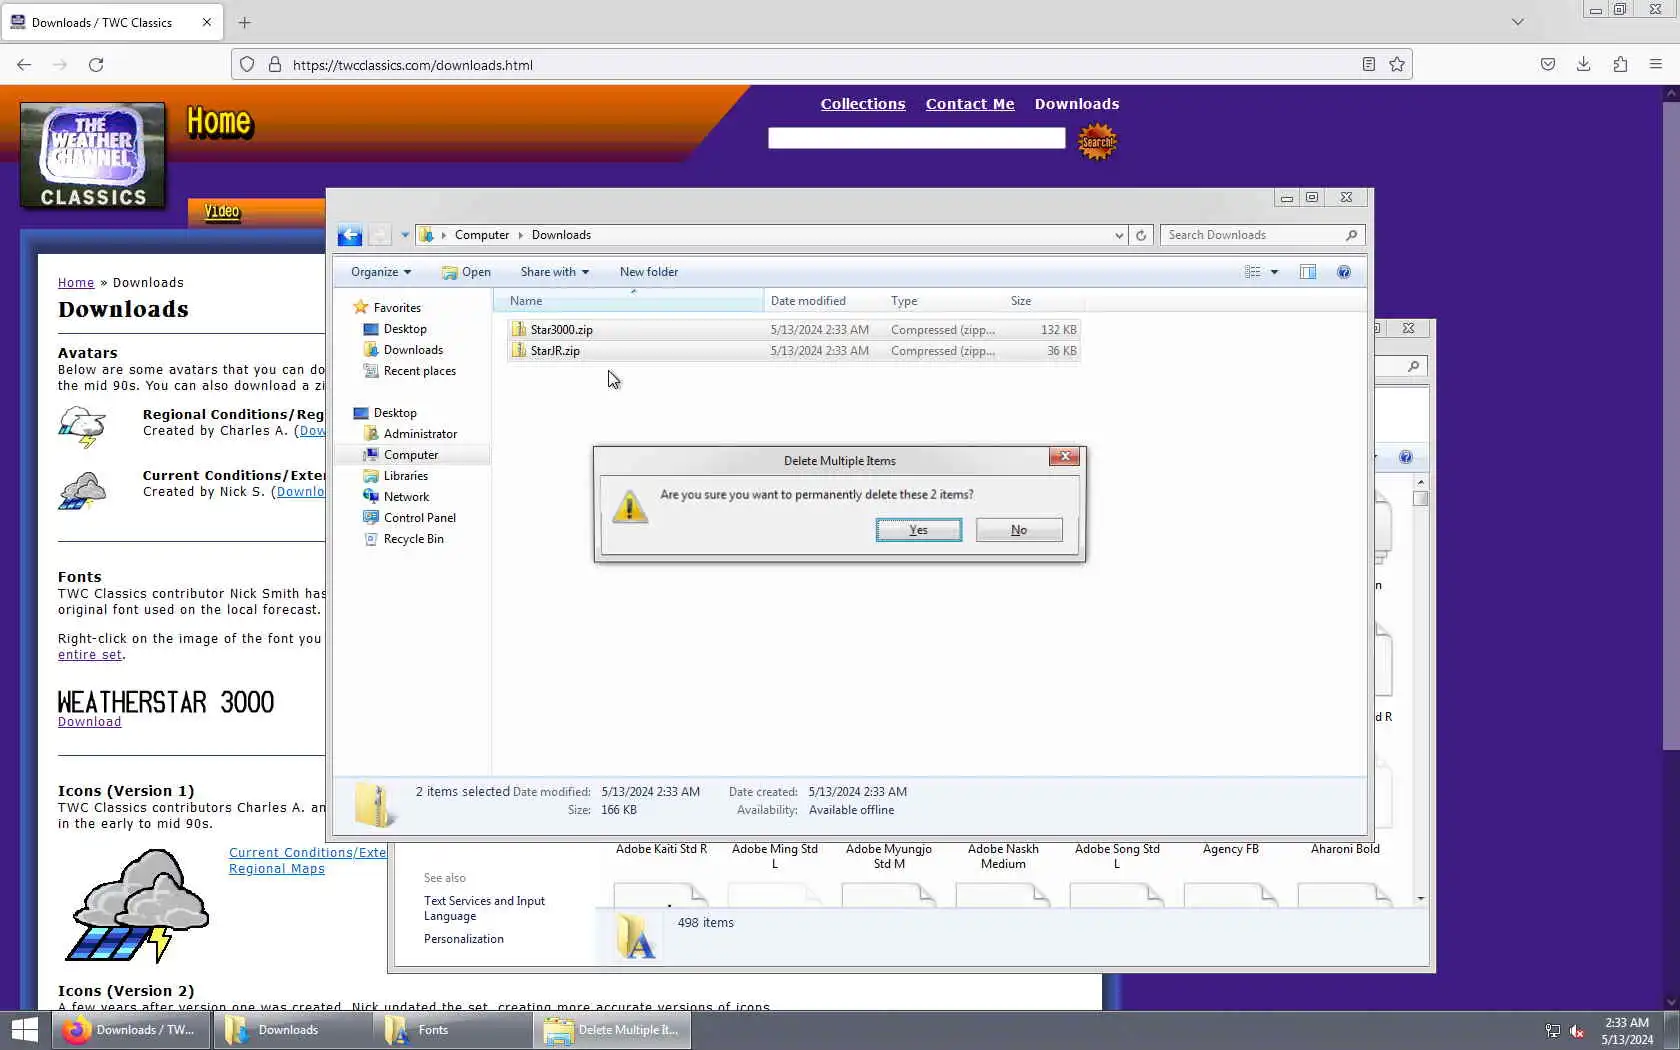This screenshot has width=1680, height=1050.
Task: Follow the Home breadcrumb link
Action: pyautogui.click(x=76, y=283)
